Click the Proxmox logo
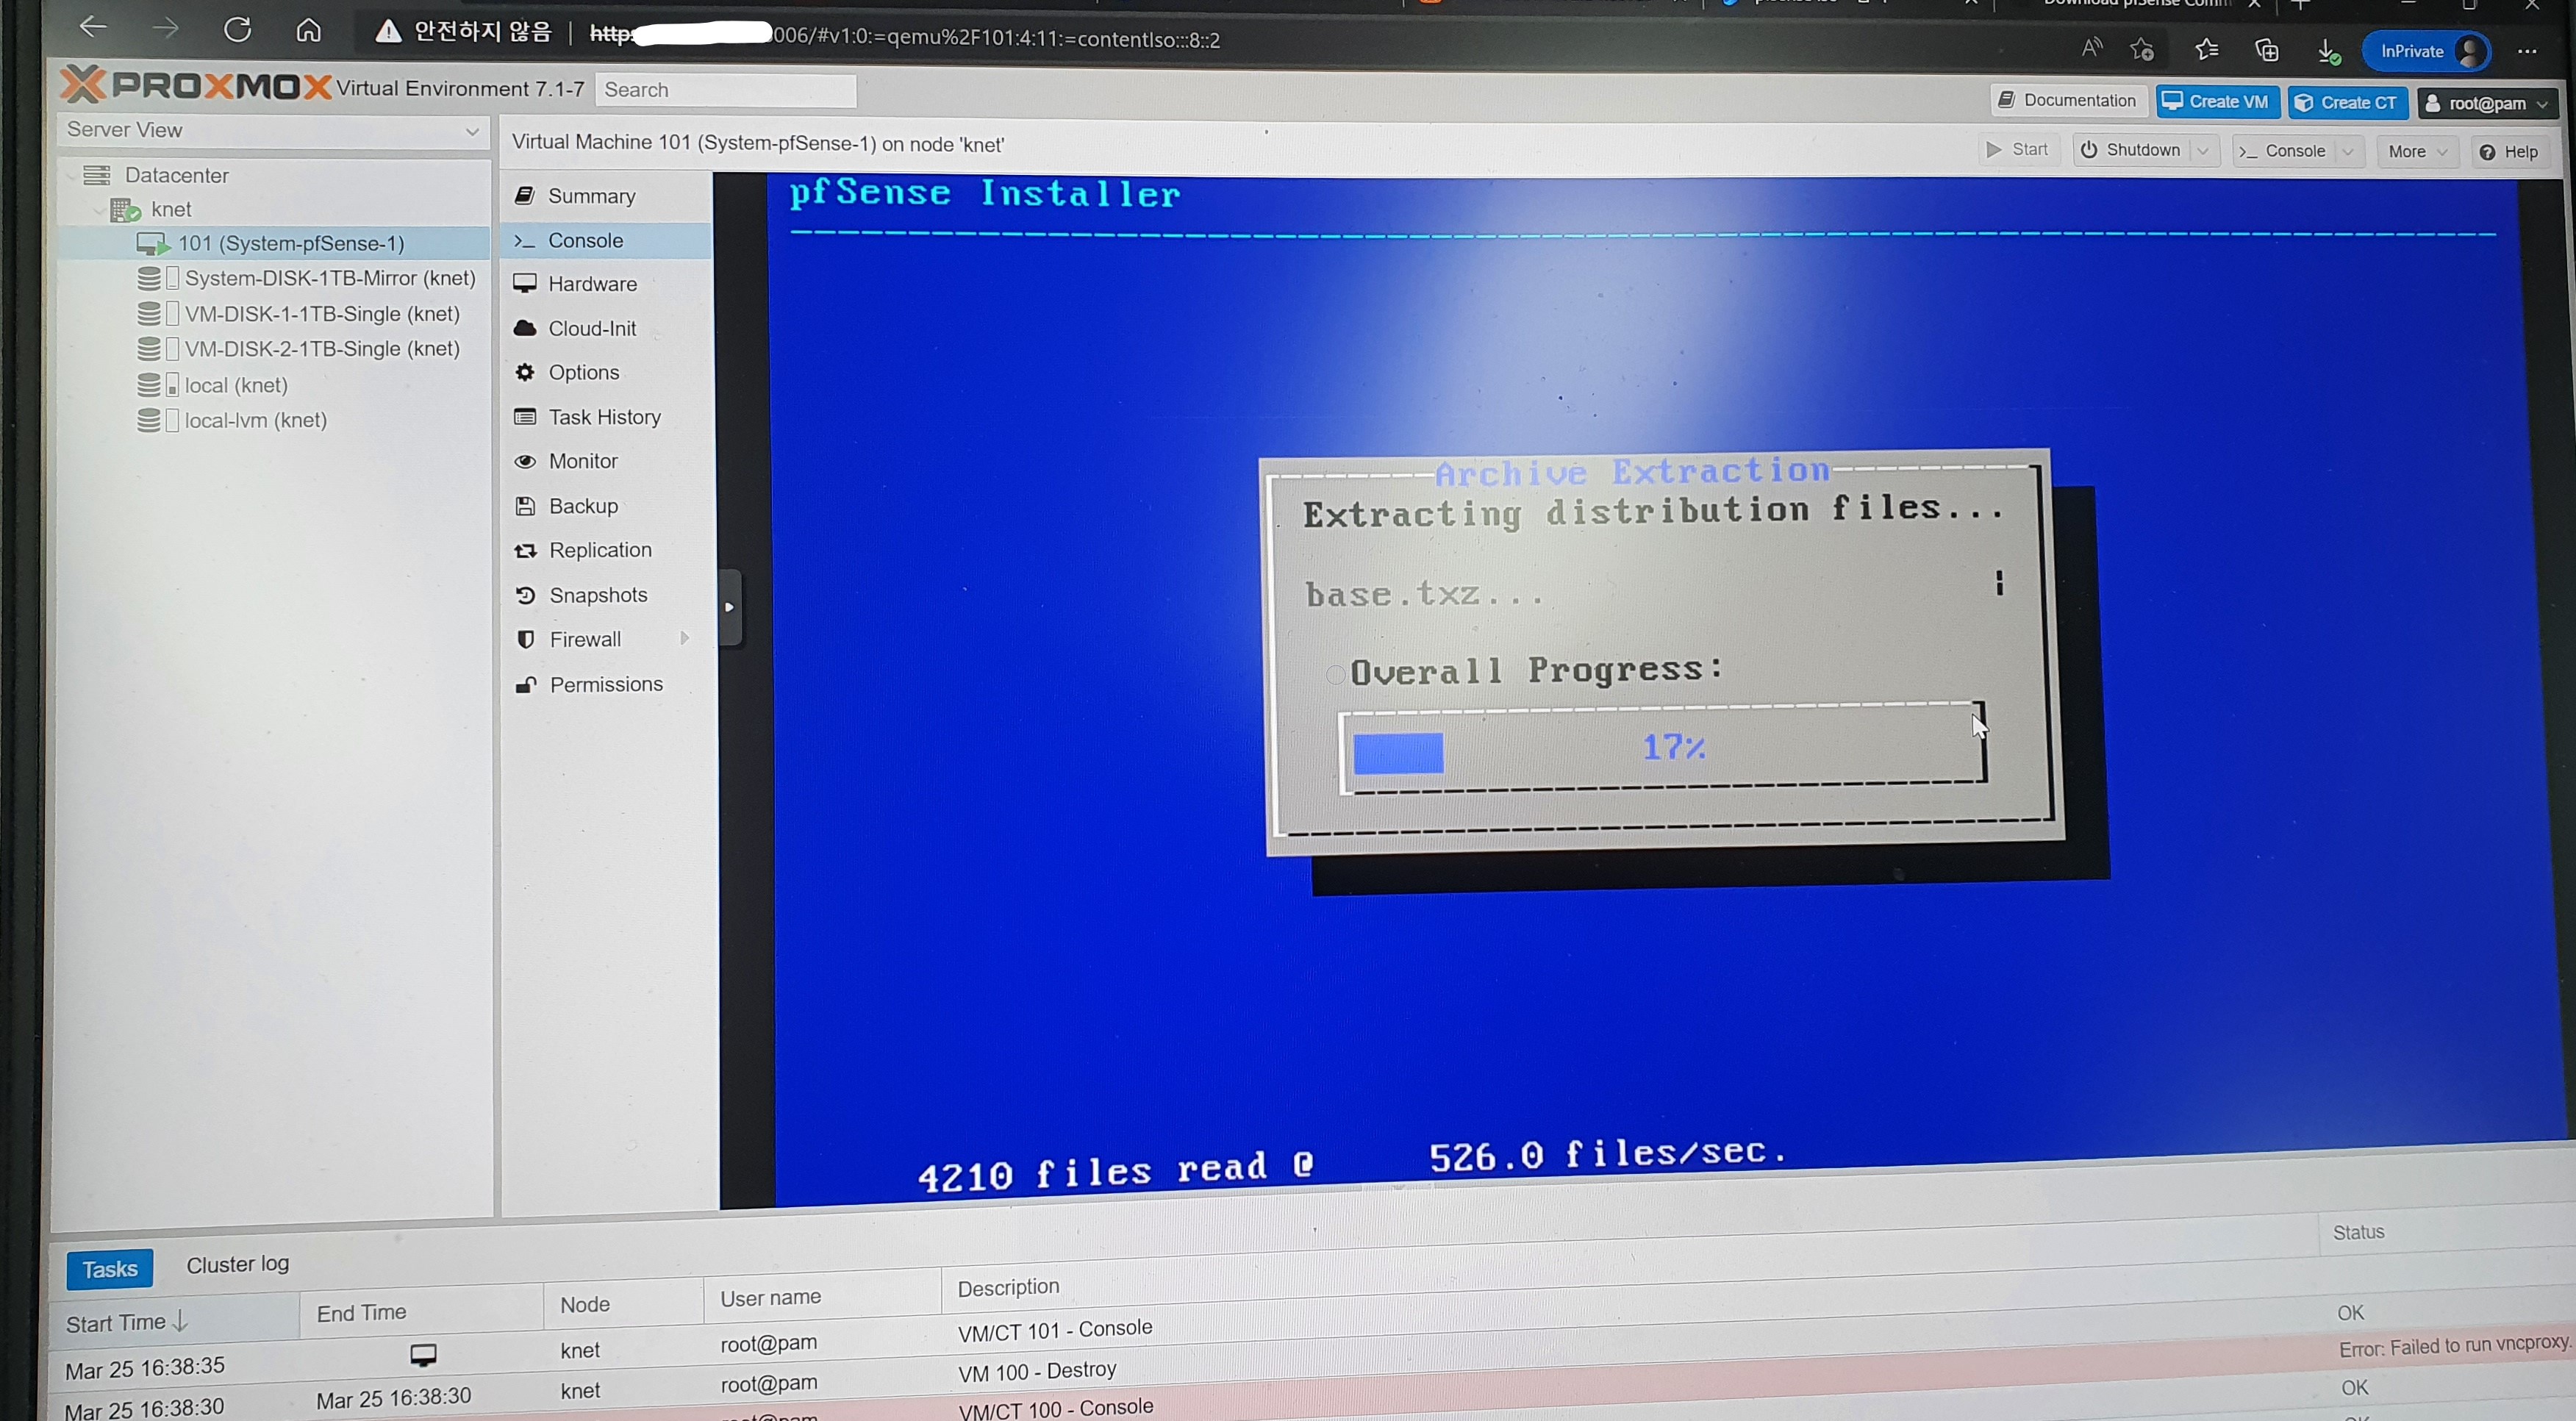The width and height of the screenshot is (2576, 1421). [x=196, y=85]
